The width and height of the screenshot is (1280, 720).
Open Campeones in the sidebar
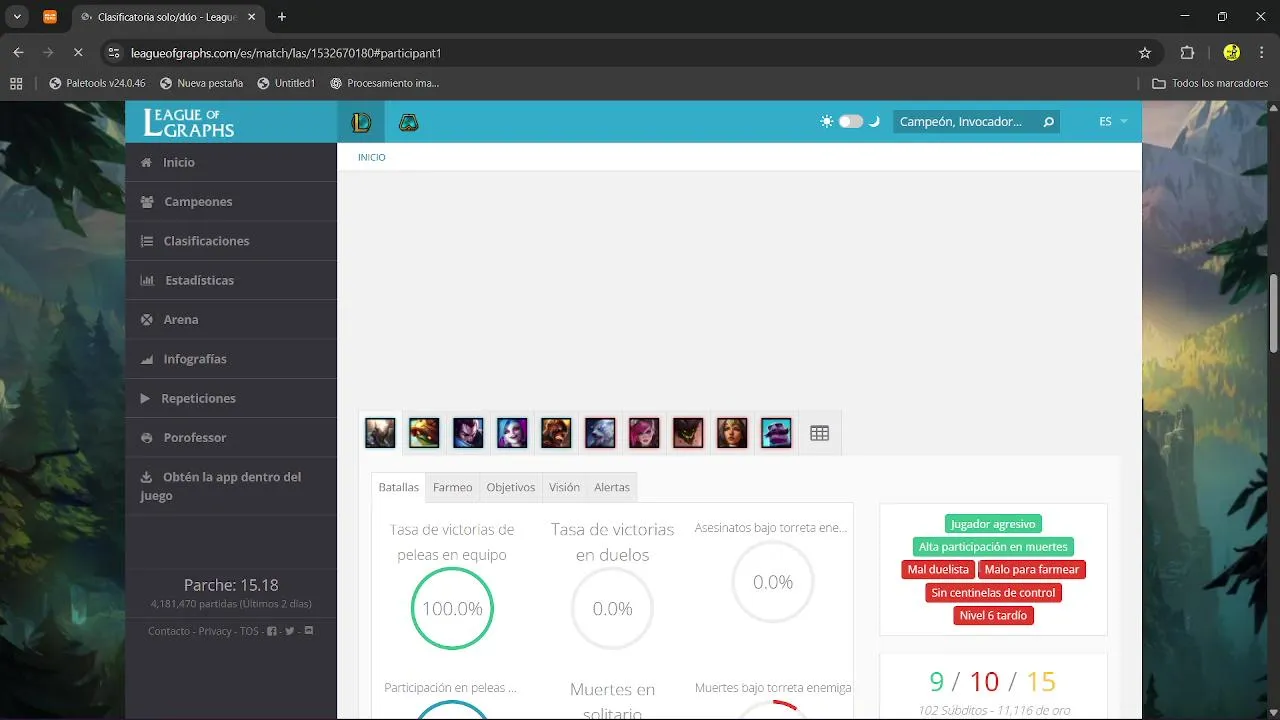231,202
